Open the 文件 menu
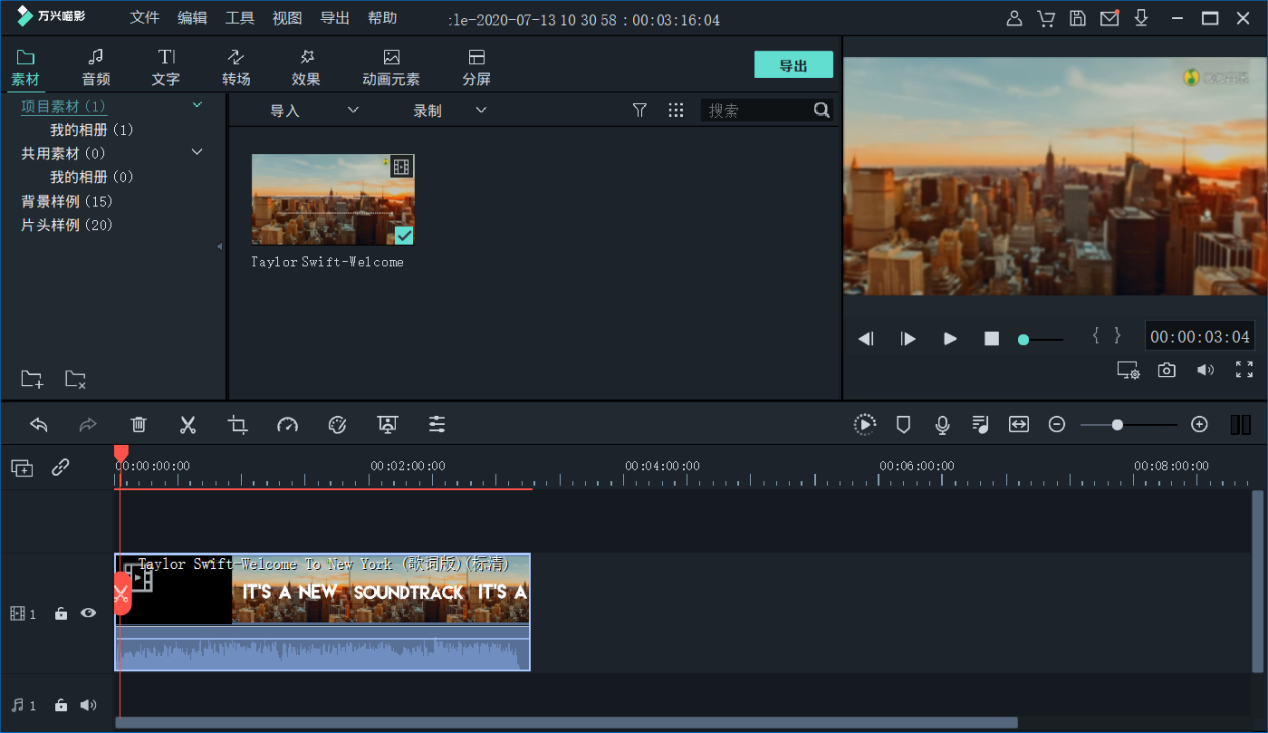This screenshot has width=1268, height=733. tap(145, 18)
